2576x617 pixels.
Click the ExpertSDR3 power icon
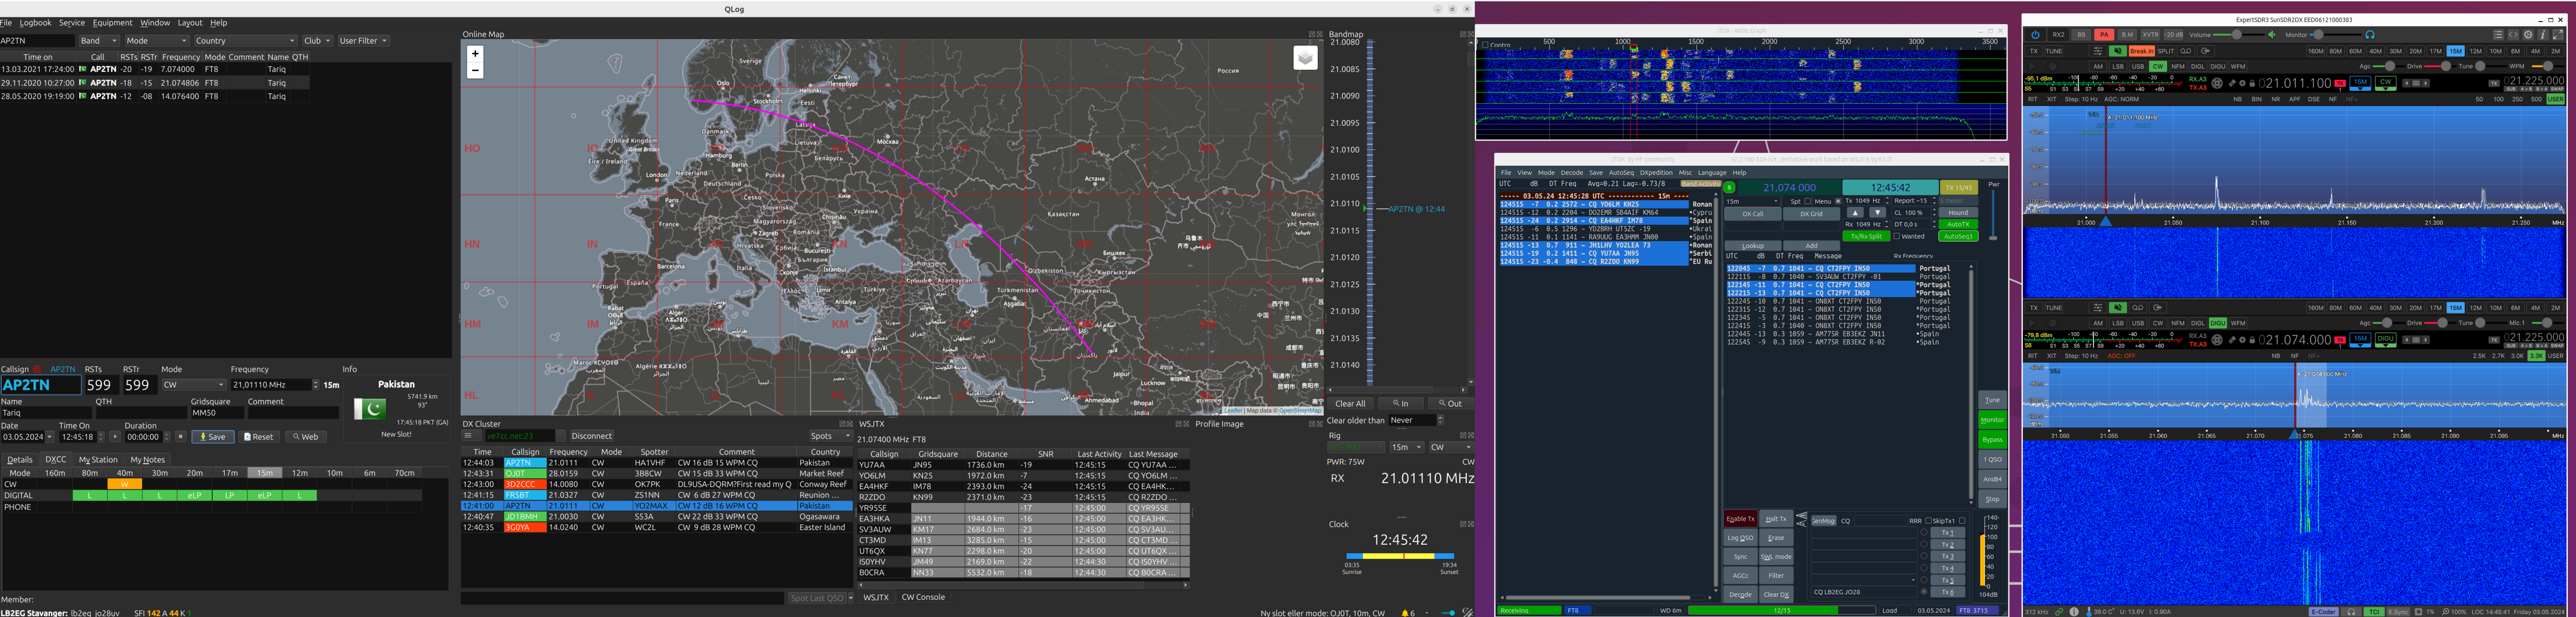tap(2035, 35)
